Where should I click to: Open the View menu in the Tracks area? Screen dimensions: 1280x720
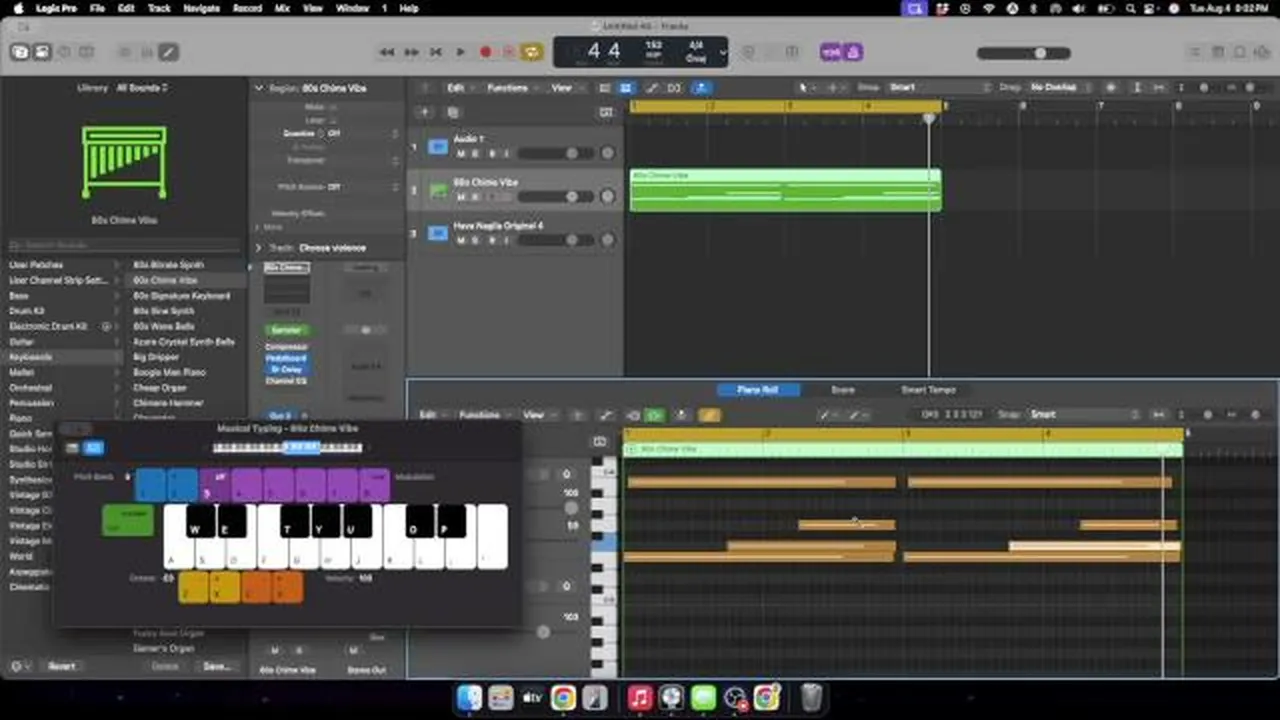coord(565,88)
